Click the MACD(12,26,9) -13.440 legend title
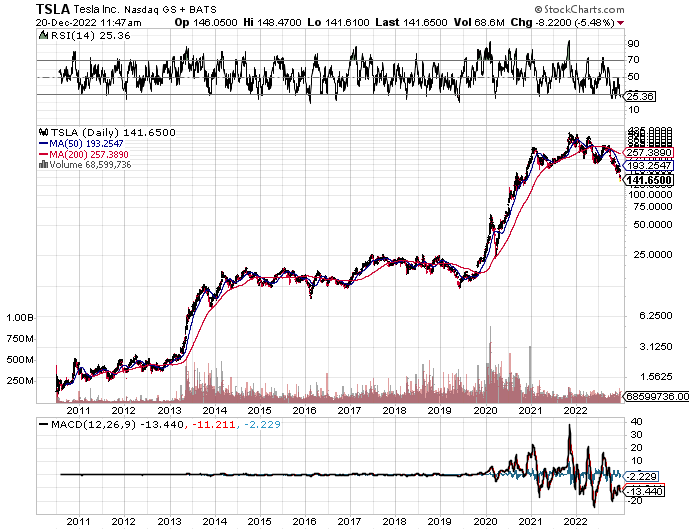The height and width of the screenshot is (531, 689). click(x=117, y=425)
